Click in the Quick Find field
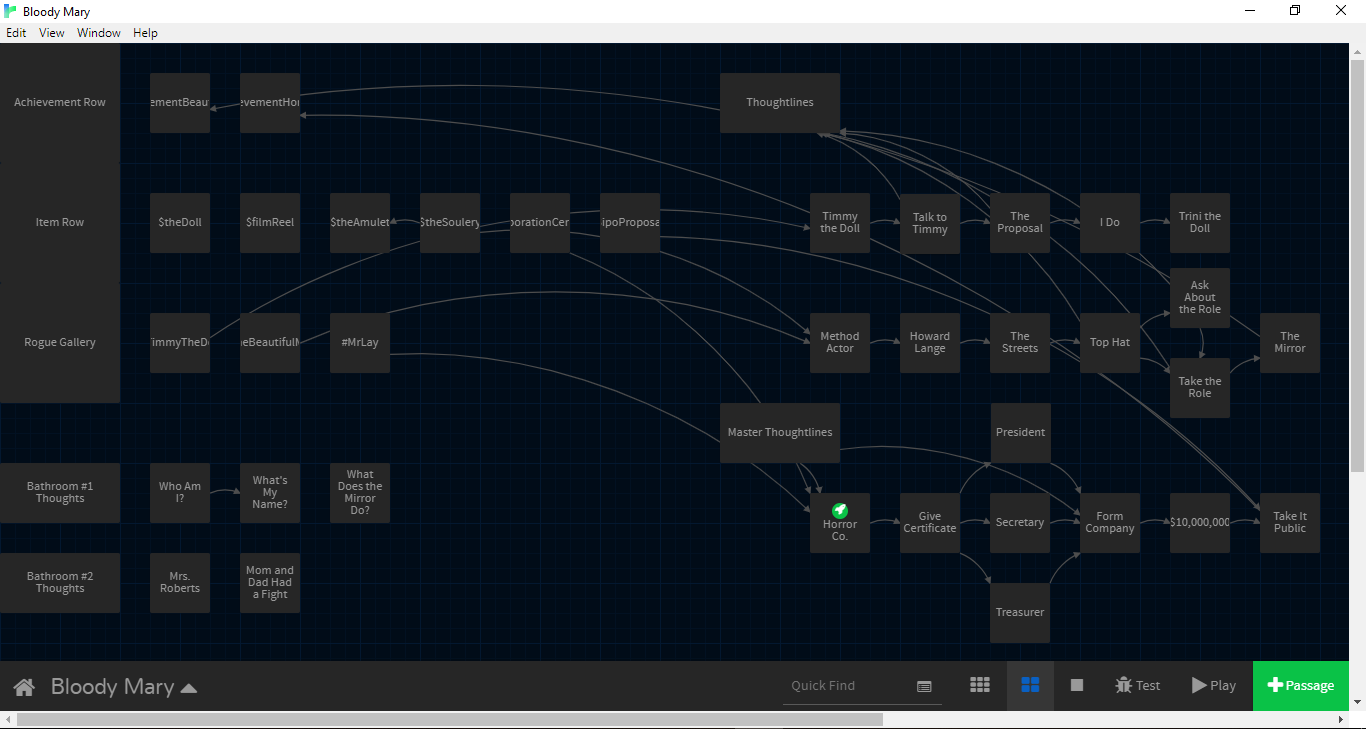The image size is (1366, 729). 845,686
